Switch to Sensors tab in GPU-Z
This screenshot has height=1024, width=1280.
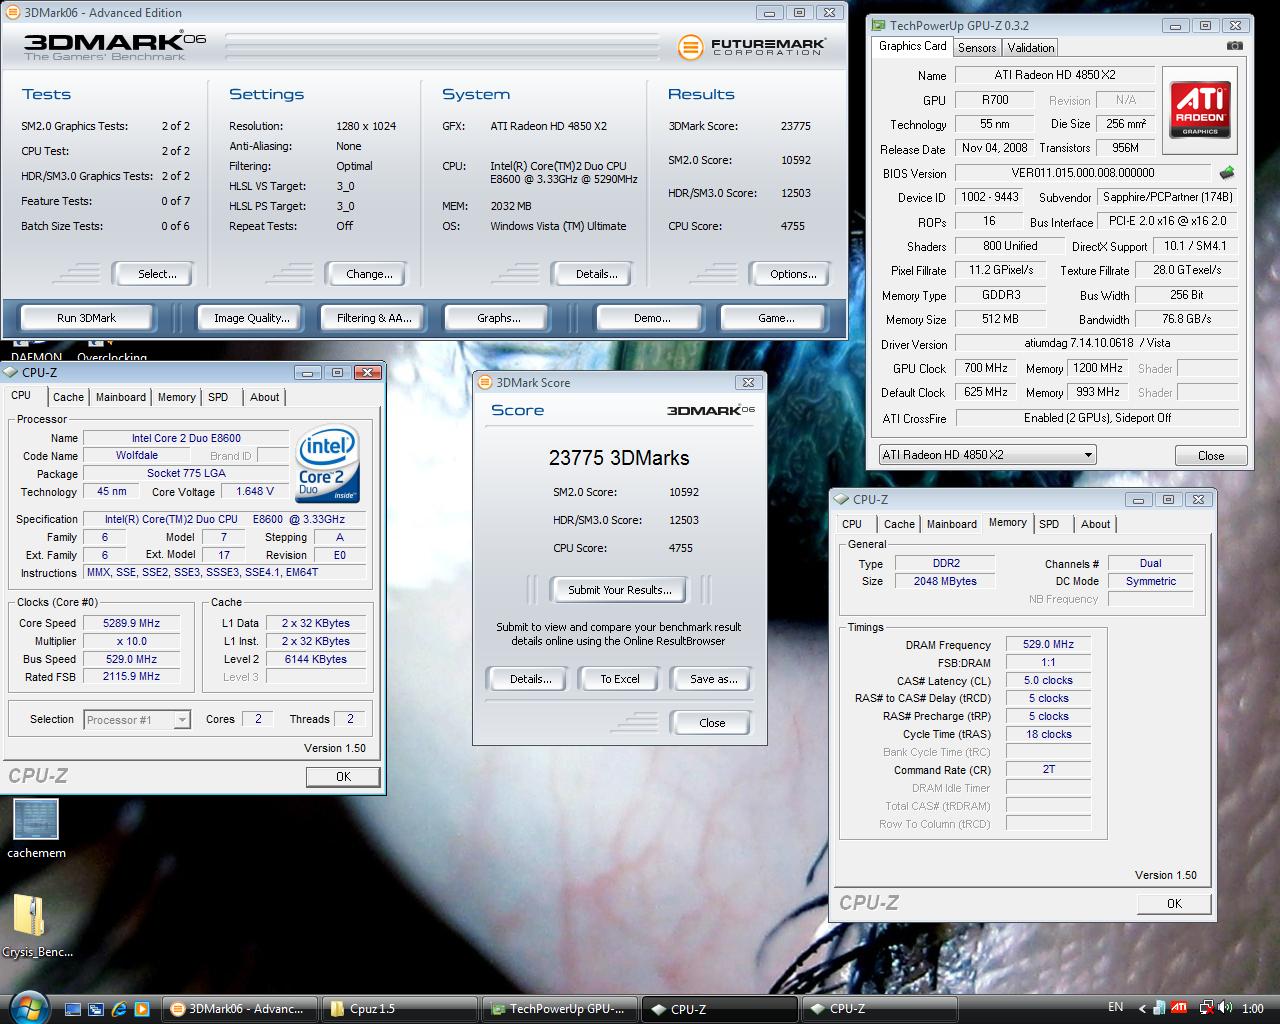point(976,48)
